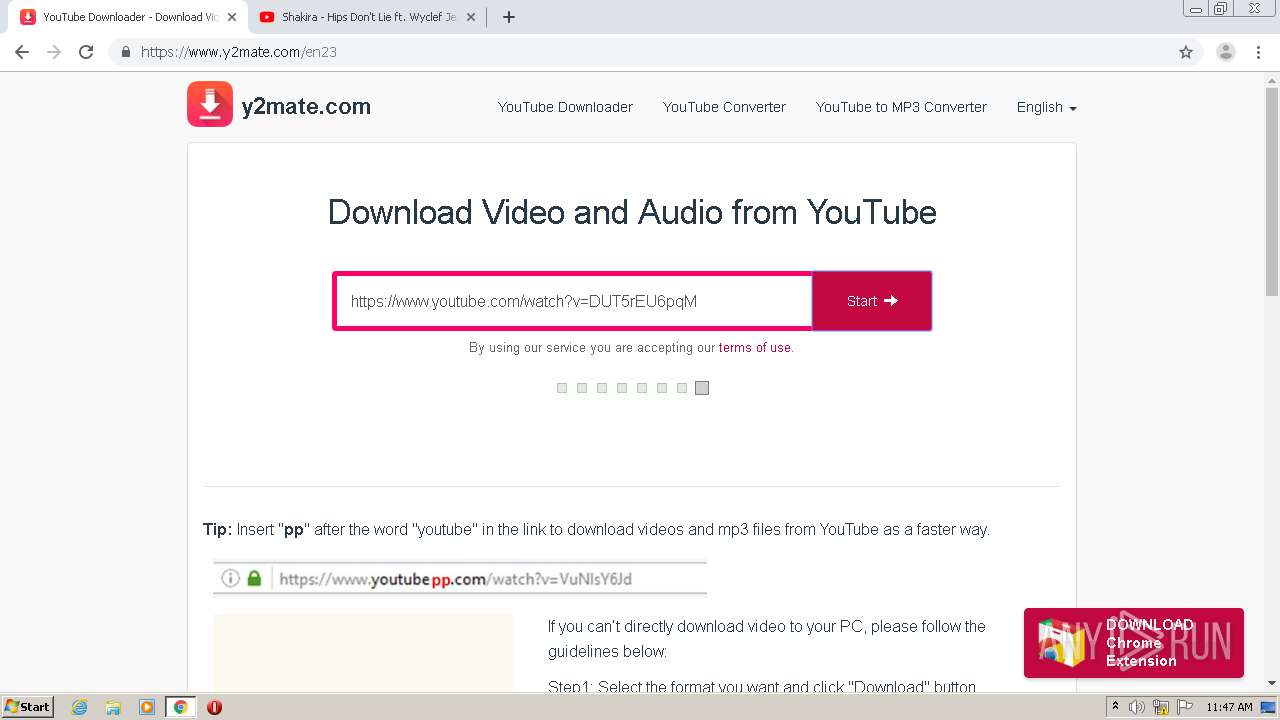Close the YouTube Downloader tab

231,17
